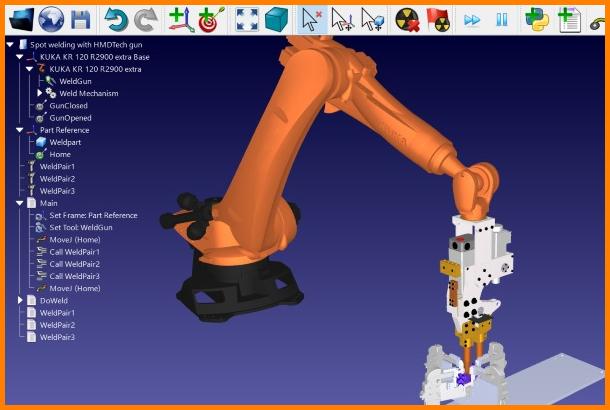Open the online library globe icon
The height and width of the screenshot is (410, 610).
[51, 19]
